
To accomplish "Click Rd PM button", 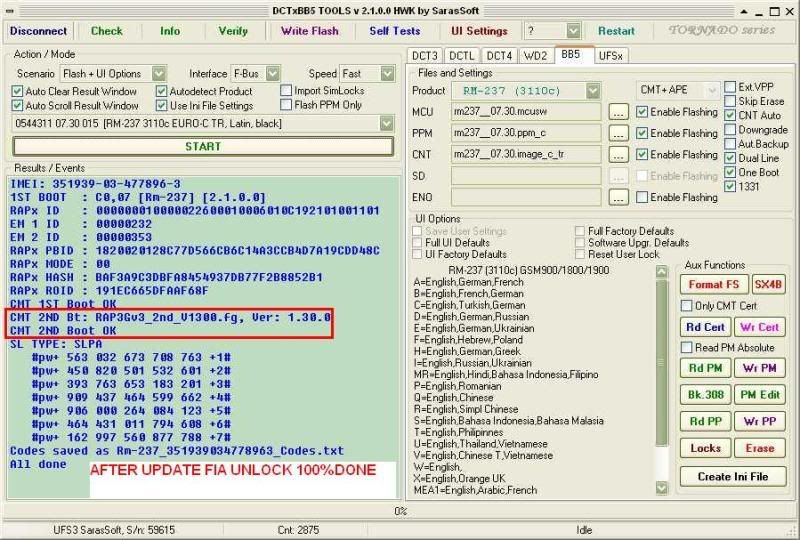I will [x=705, y=368].
